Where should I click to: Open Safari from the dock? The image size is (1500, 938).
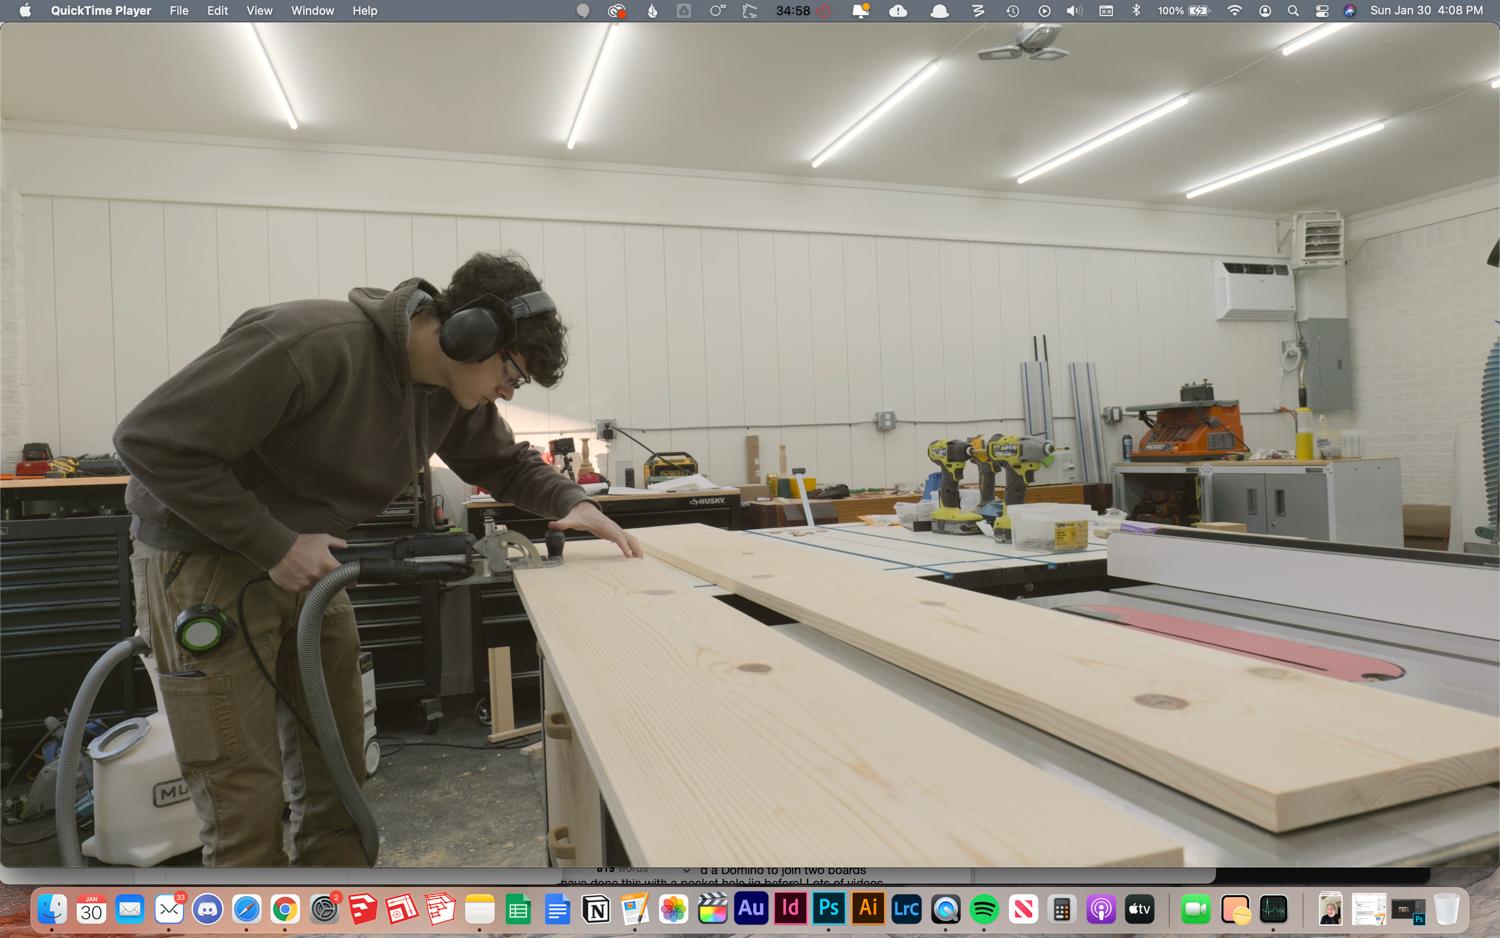(247, 909)
